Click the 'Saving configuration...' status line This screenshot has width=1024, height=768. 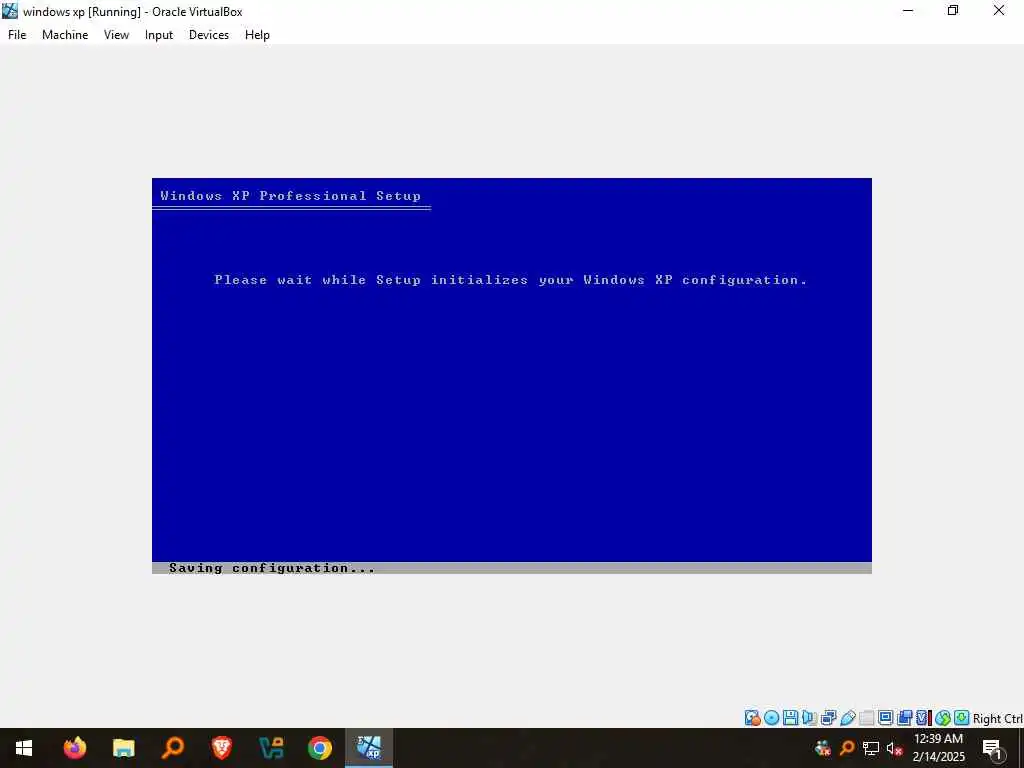[x=272, y=568]
